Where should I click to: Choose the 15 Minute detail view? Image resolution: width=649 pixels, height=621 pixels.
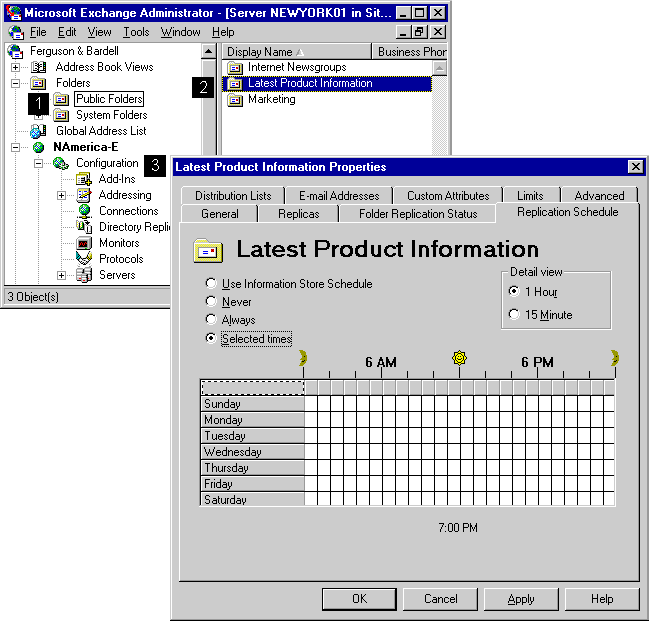[541, 315]
